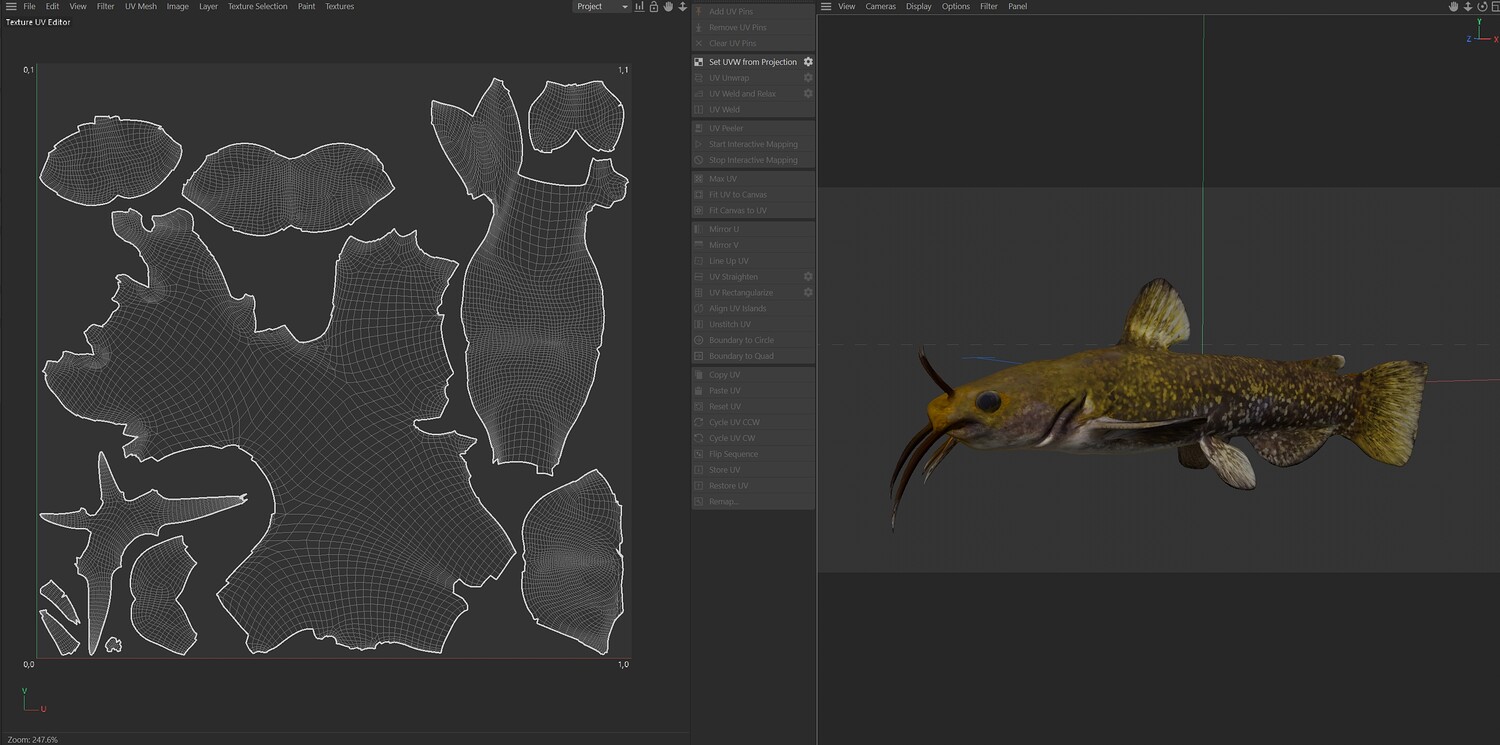The width and height of the screenshot is (1500, 745).
Task: Open the UV editor hamburger menu
Action: click(11, 7)
